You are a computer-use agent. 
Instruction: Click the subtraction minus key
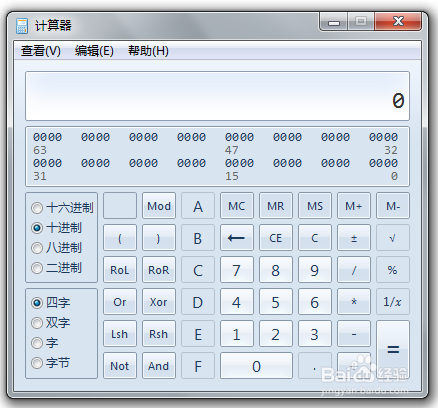click(354, 334)
